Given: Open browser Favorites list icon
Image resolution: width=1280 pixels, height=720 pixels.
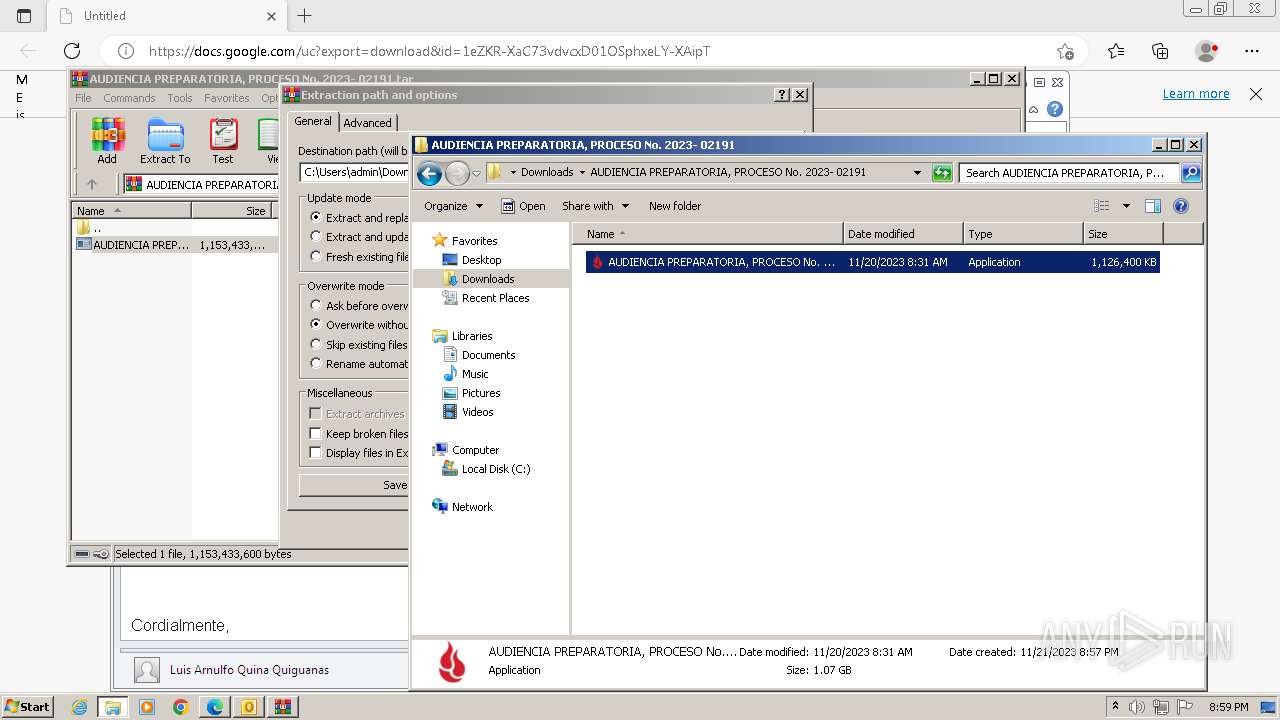Looking at the screenshot, I should pyautogui.click(x=1116, y=51).
